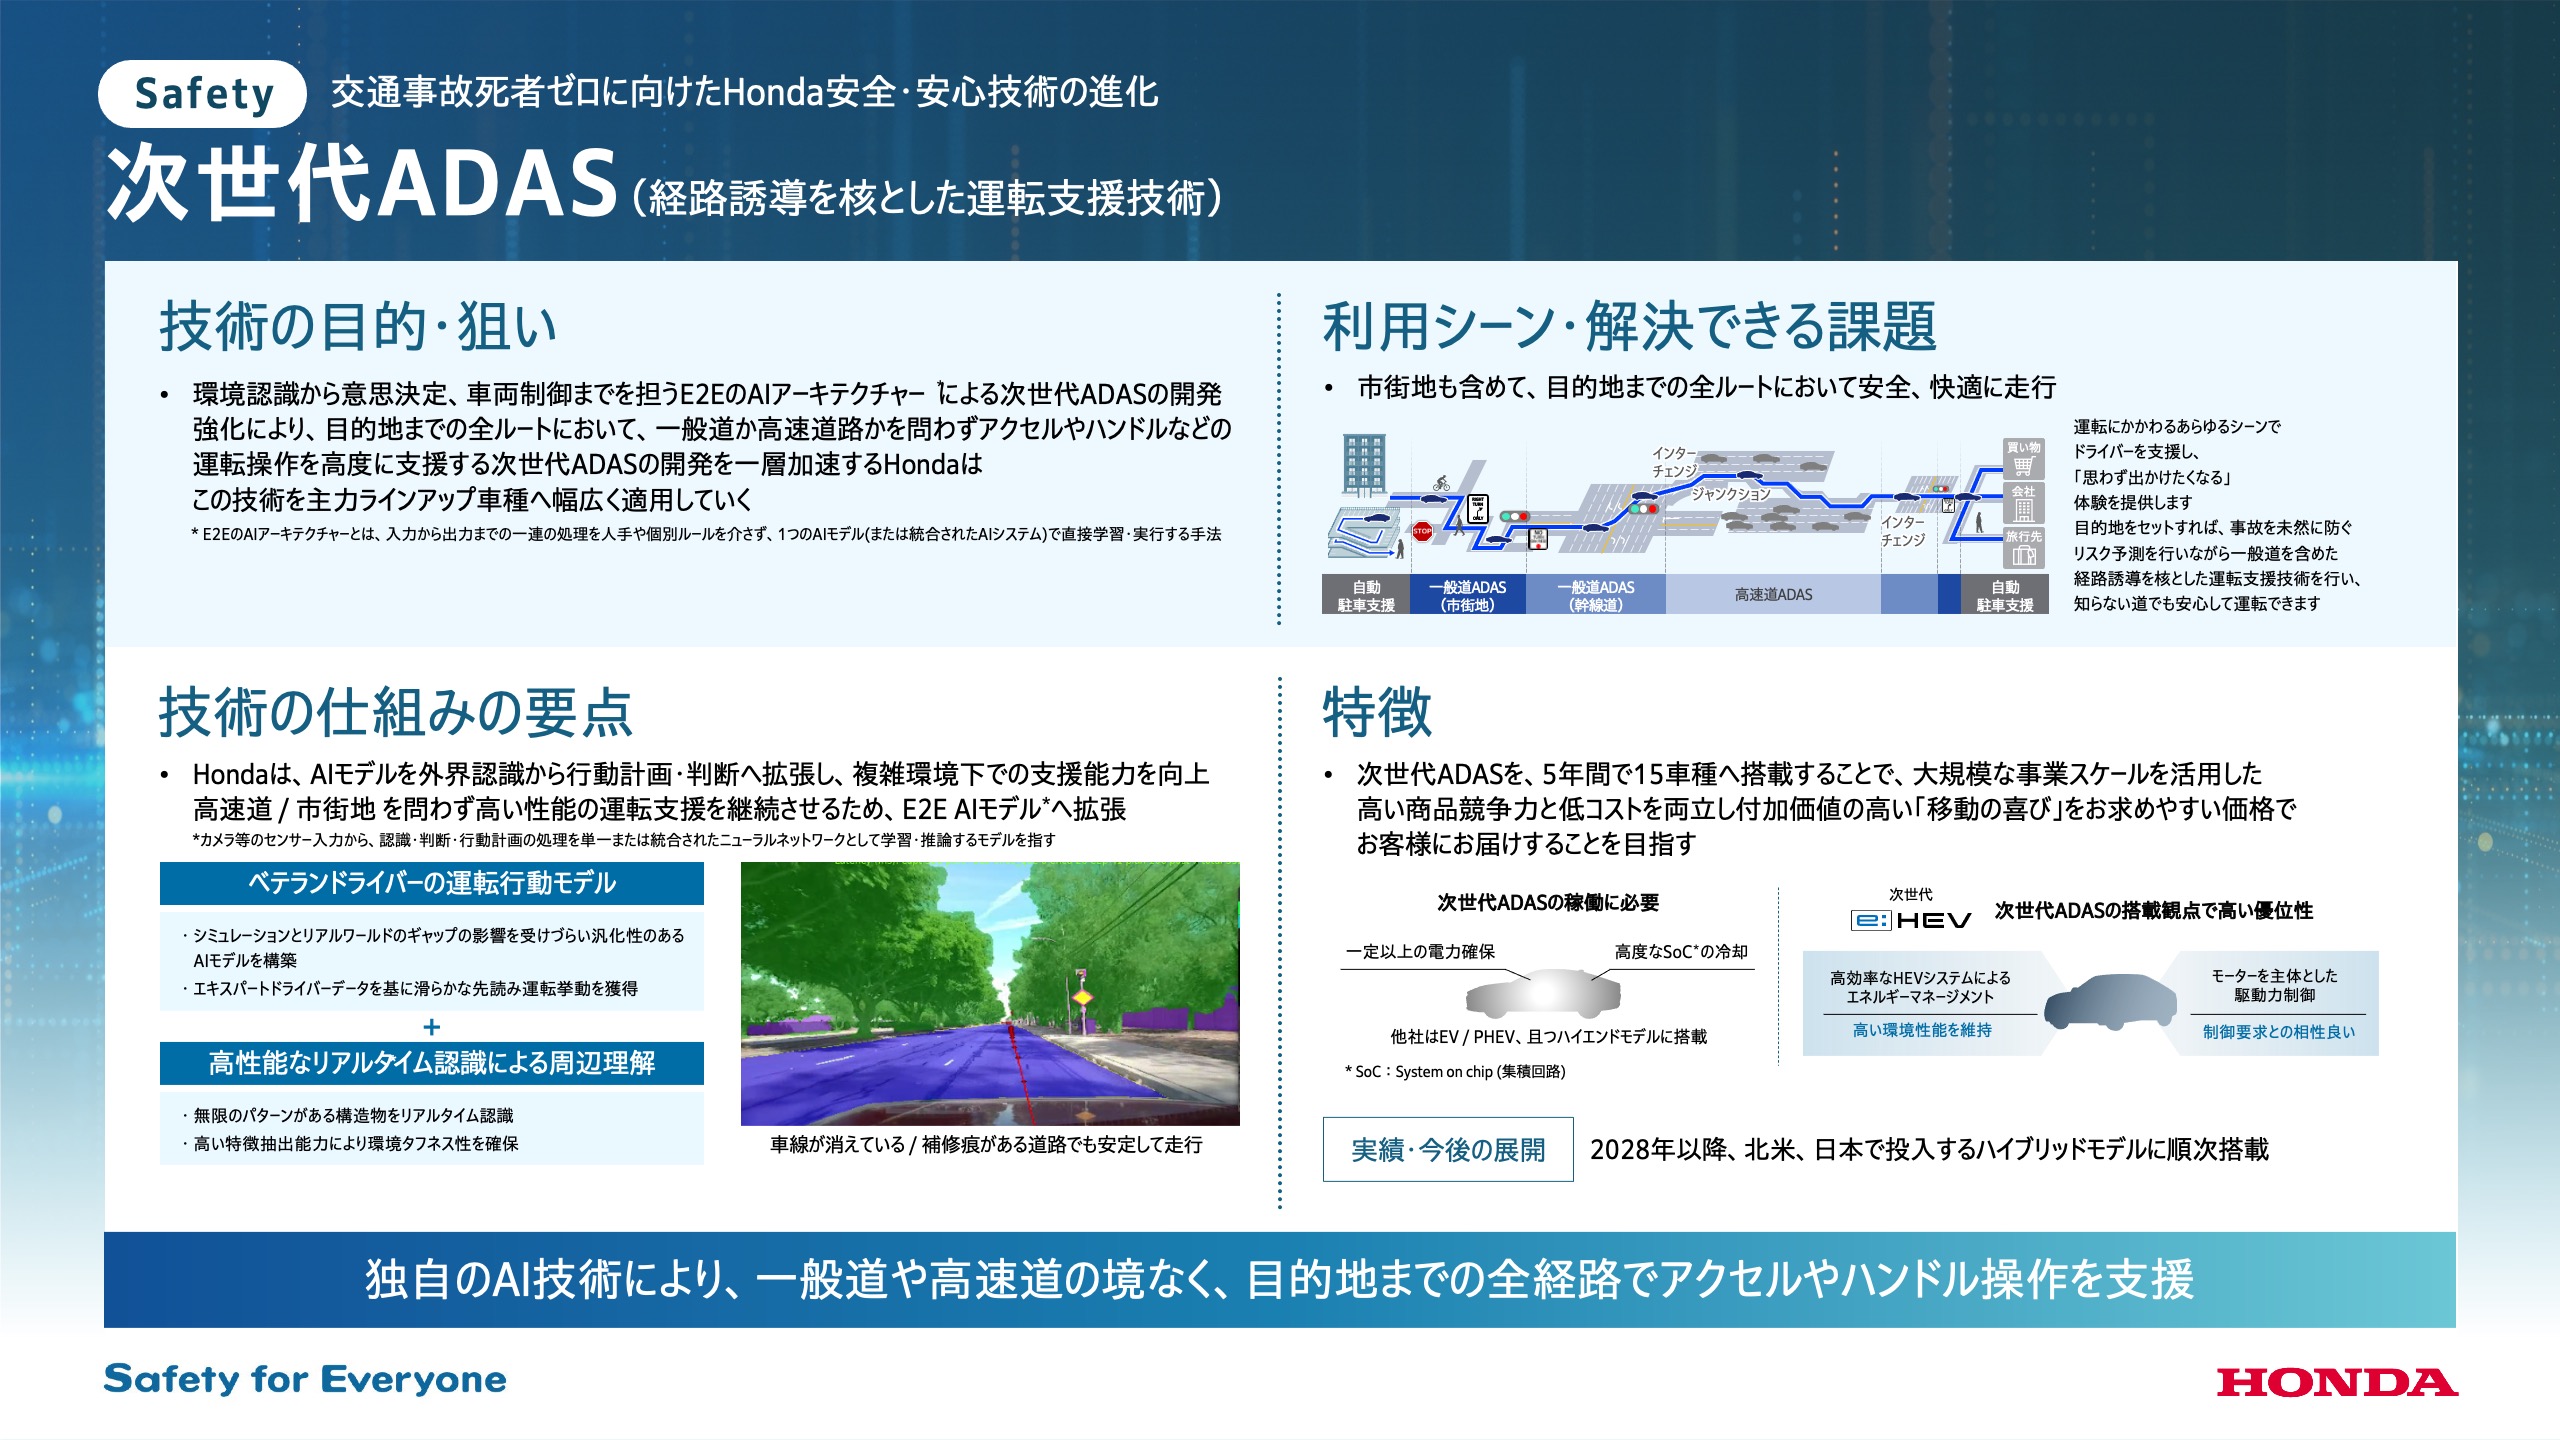
Task: Click the image caption 車線が消えている / 補修痕がある道路
Action: point(986,1145)
